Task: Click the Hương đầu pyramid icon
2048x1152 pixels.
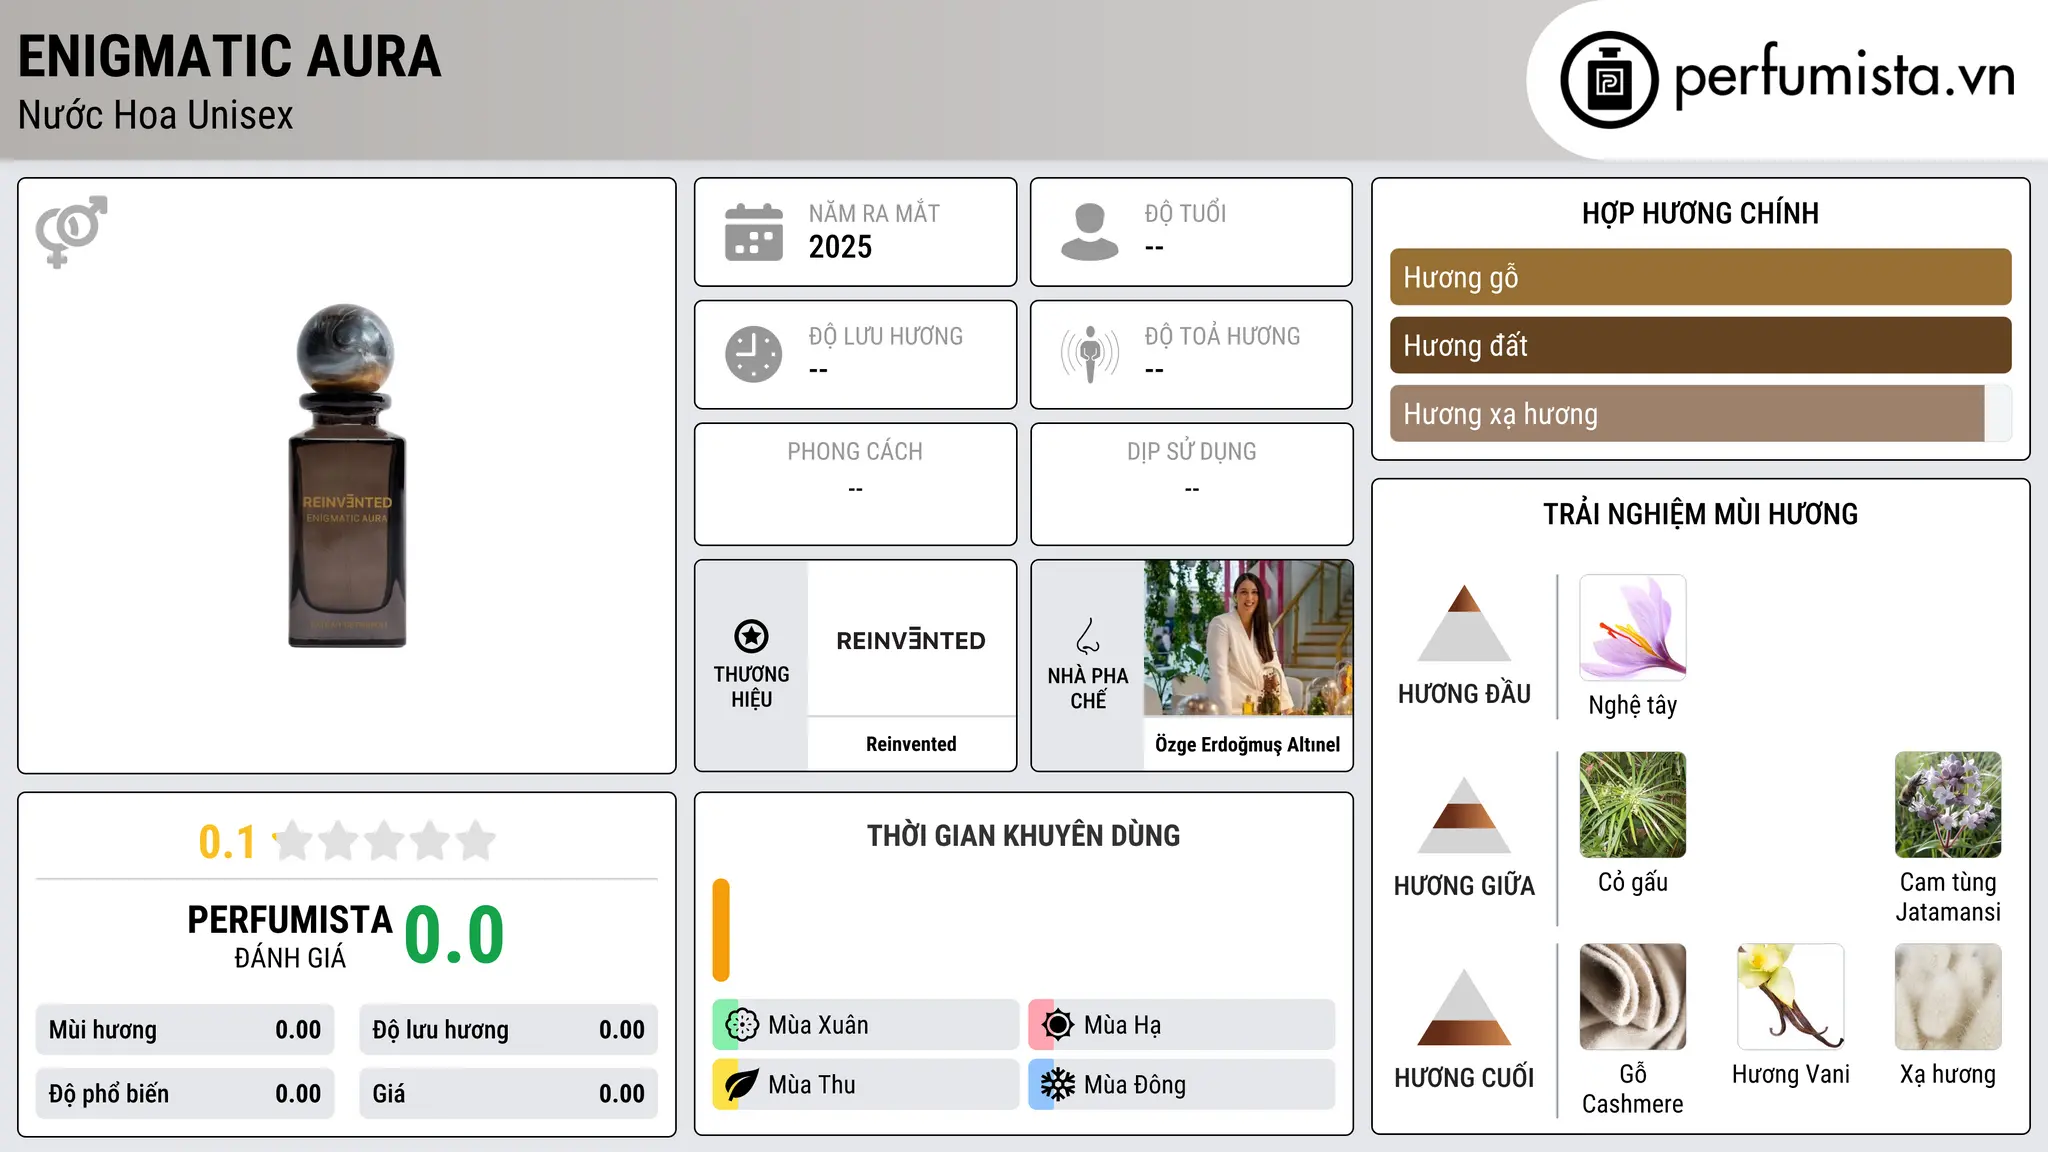Action: pyautogui.click(x=1464, y=623)
